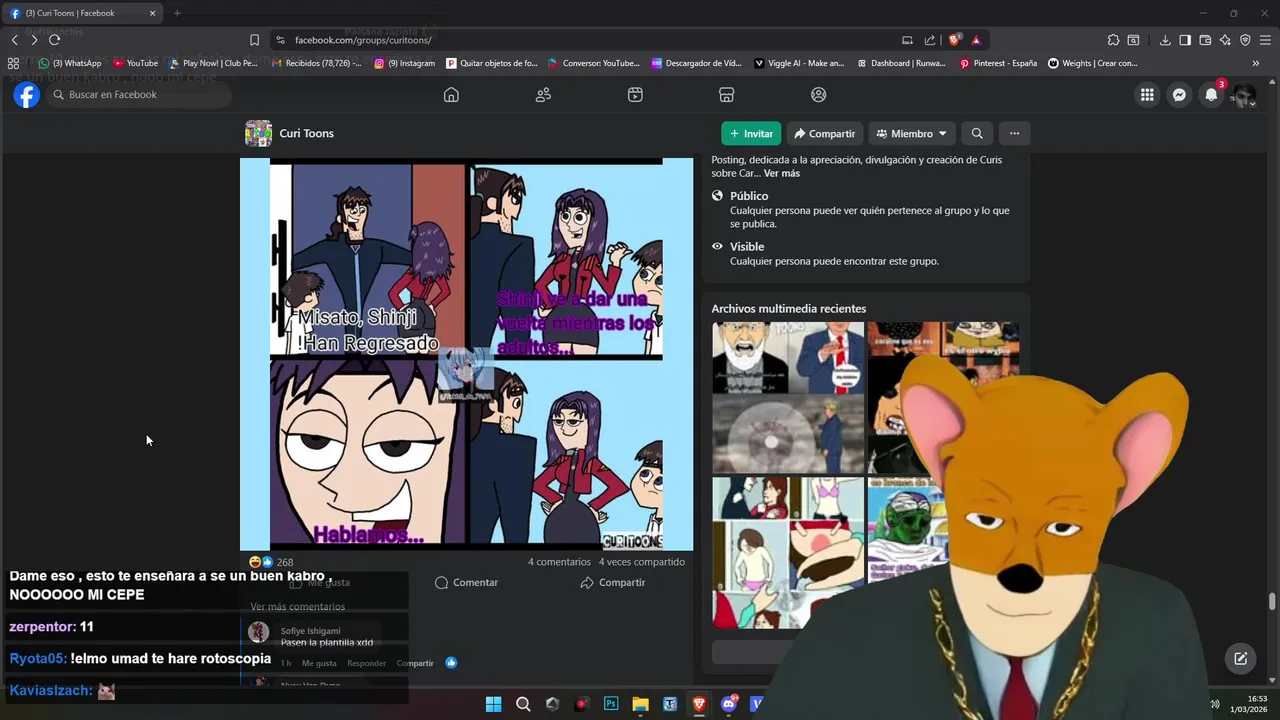Open recent media thumbnail with women drawings
This screenshot has width=1280, height=720.
[788, 552]
